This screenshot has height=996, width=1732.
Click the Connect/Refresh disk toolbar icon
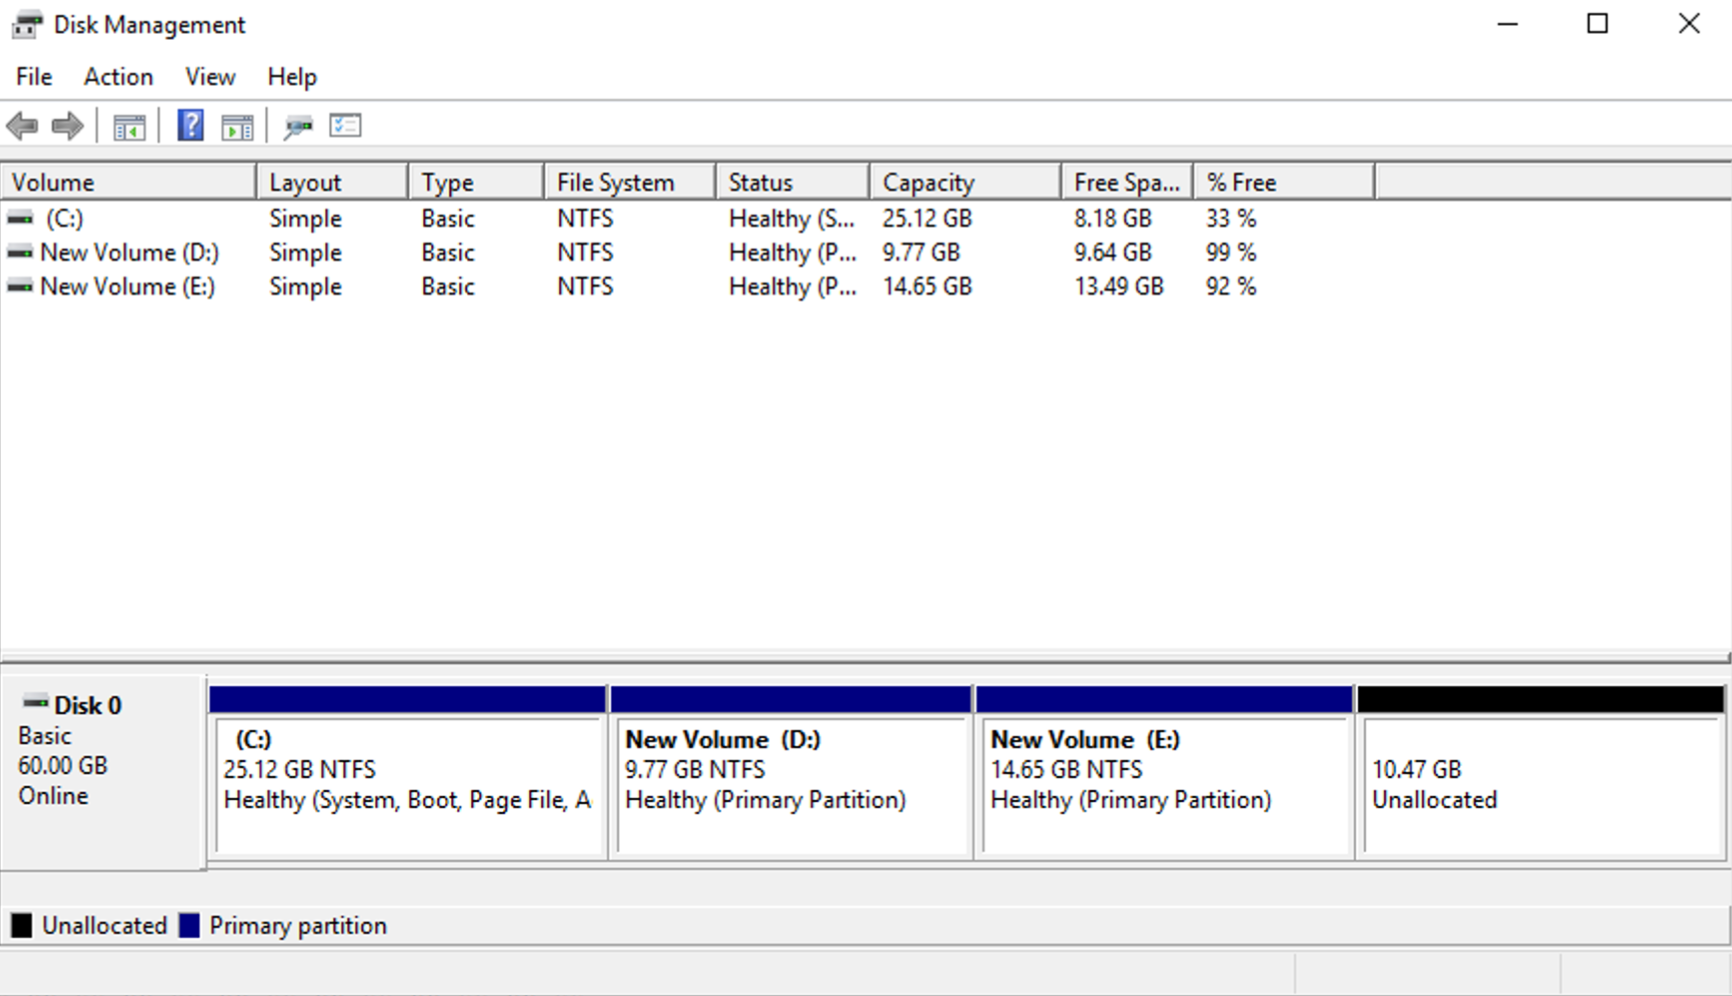tap(298, 127)
